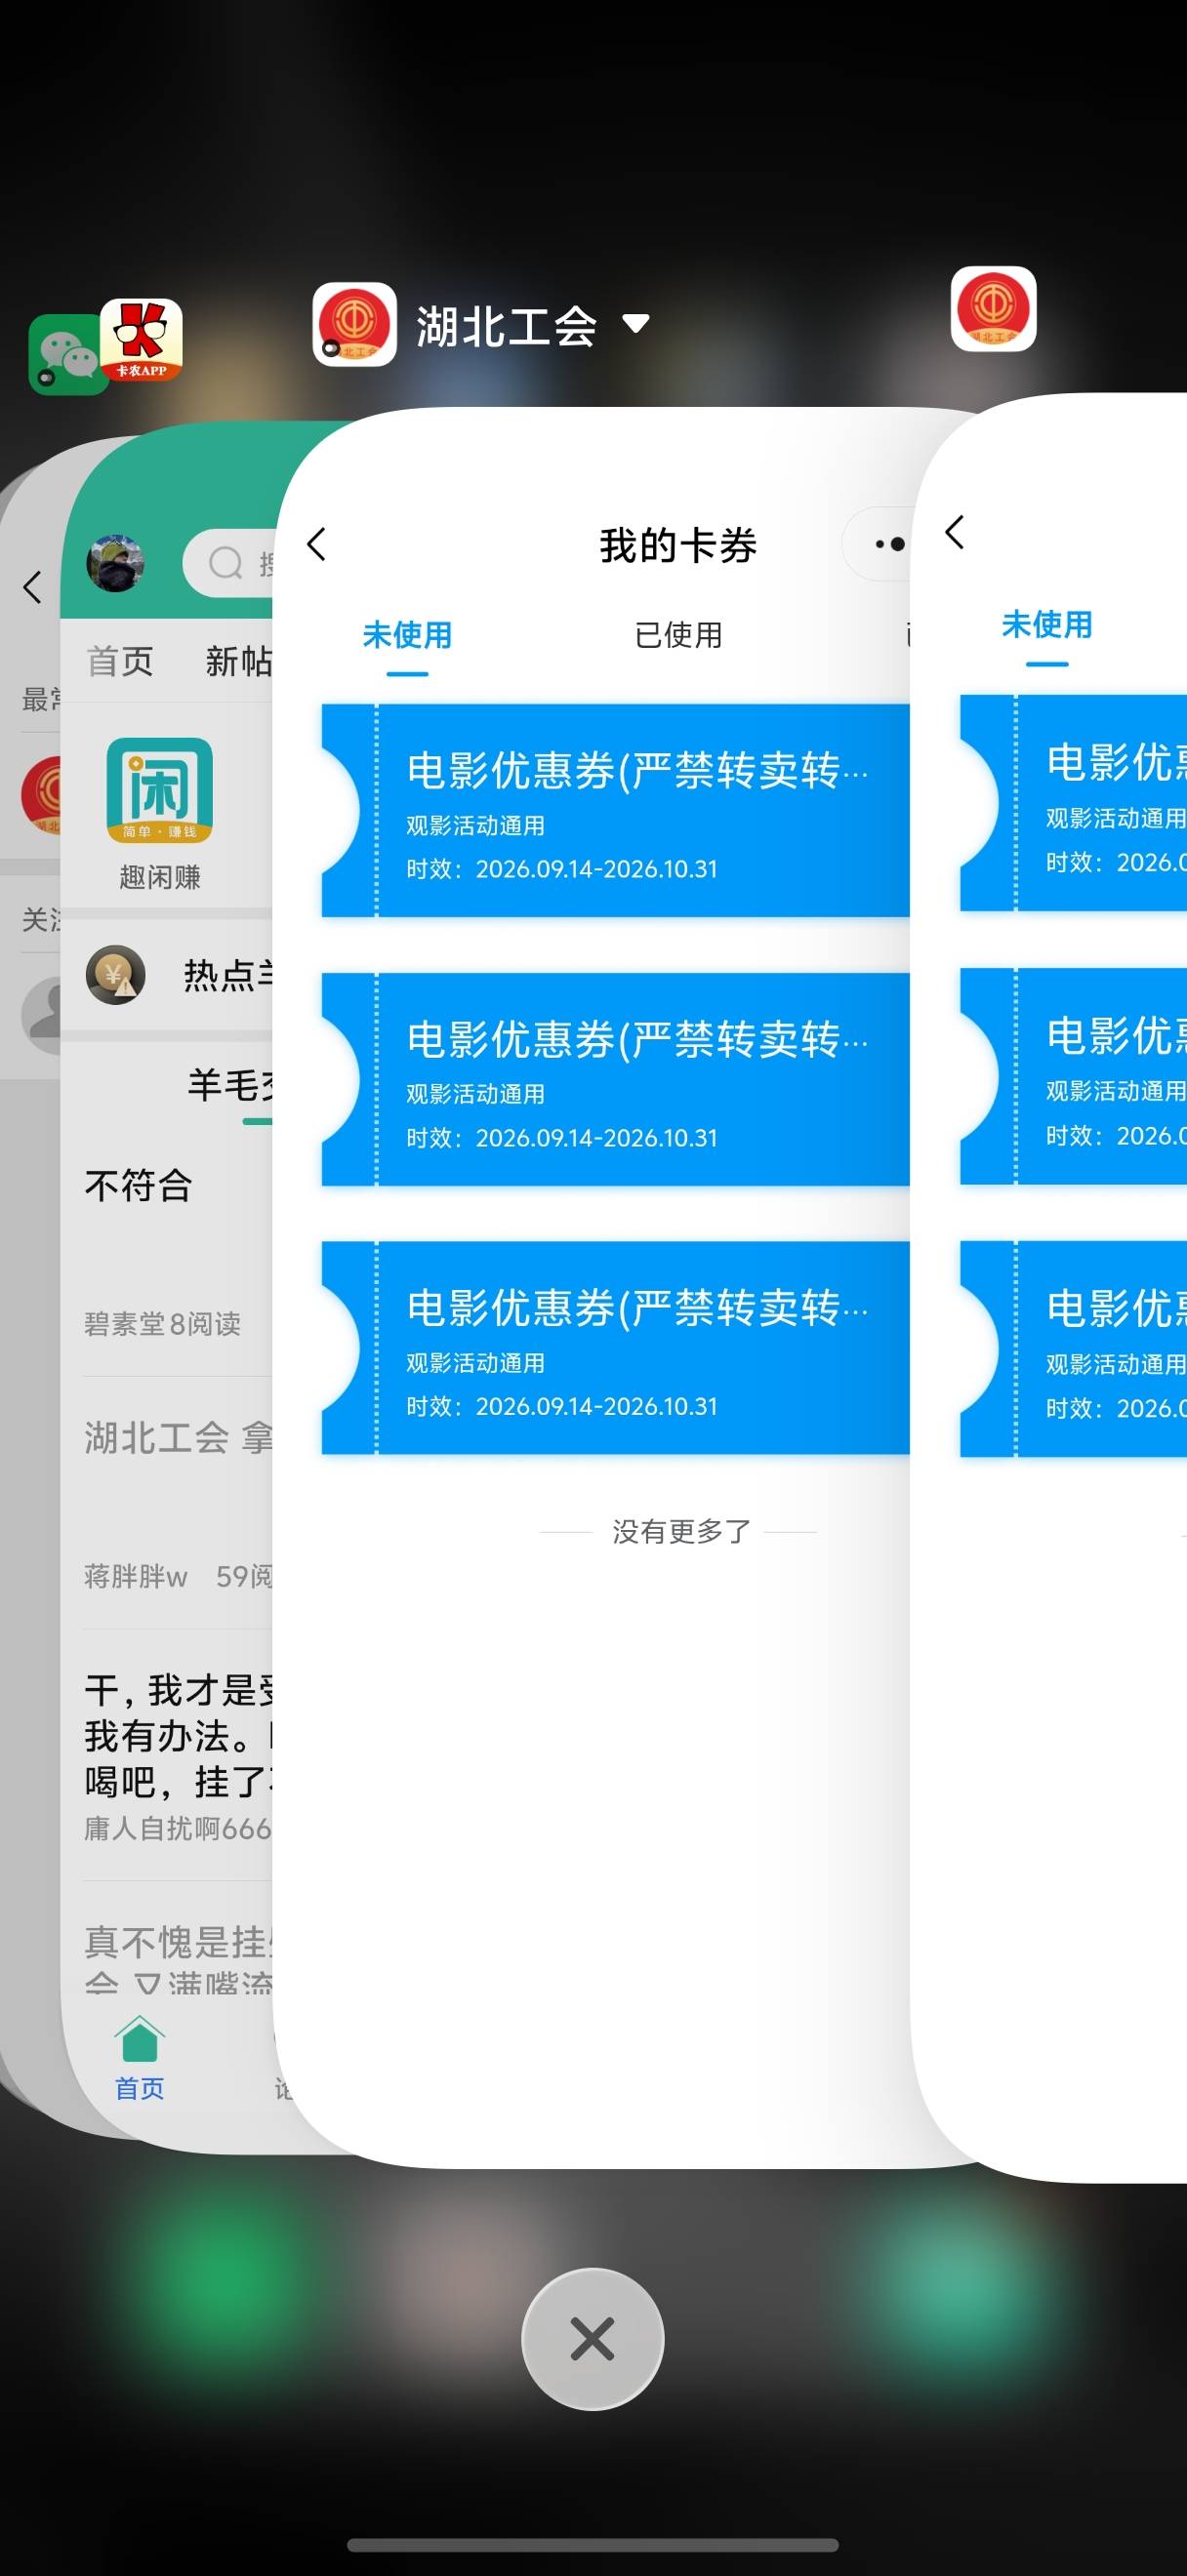Tap 没有更多了 footer text
The width and height of the screenshot is (1187, 2576).
(x=681, y=1531)
